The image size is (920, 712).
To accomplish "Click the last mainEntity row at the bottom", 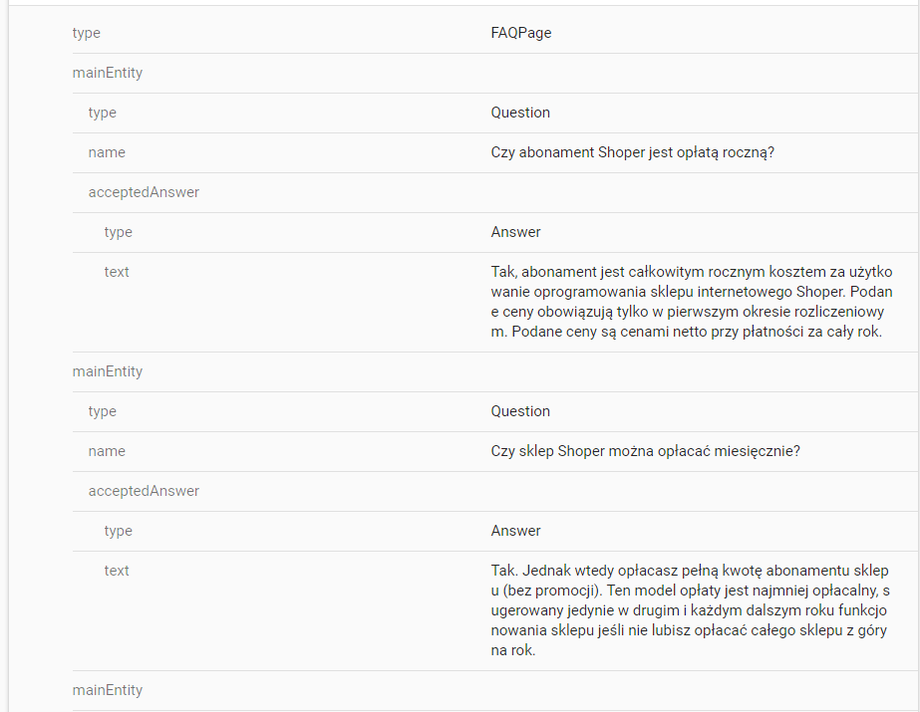I will pyautogui.click(x=108, y=690).
